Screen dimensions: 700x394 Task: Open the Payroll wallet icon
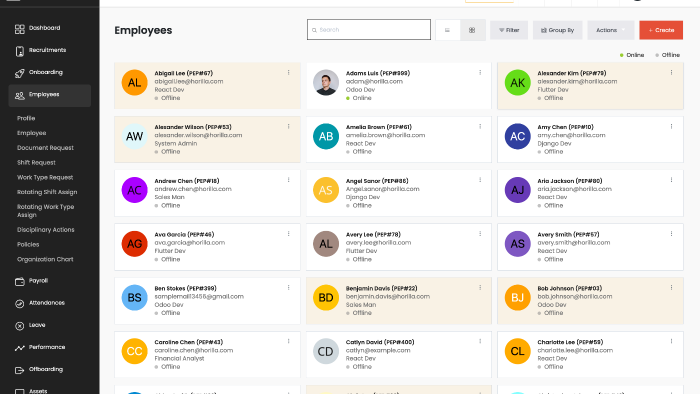(x=19, y=282)
